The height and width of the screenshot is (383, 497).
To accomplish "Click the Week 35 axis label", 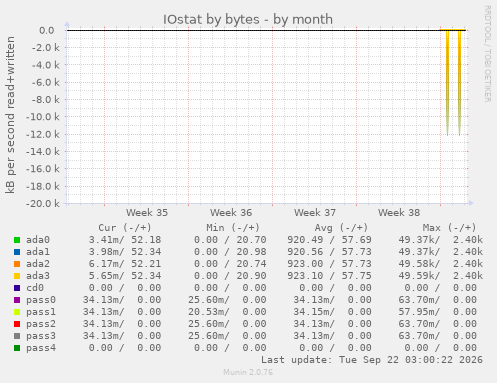I will coord(147,213).
